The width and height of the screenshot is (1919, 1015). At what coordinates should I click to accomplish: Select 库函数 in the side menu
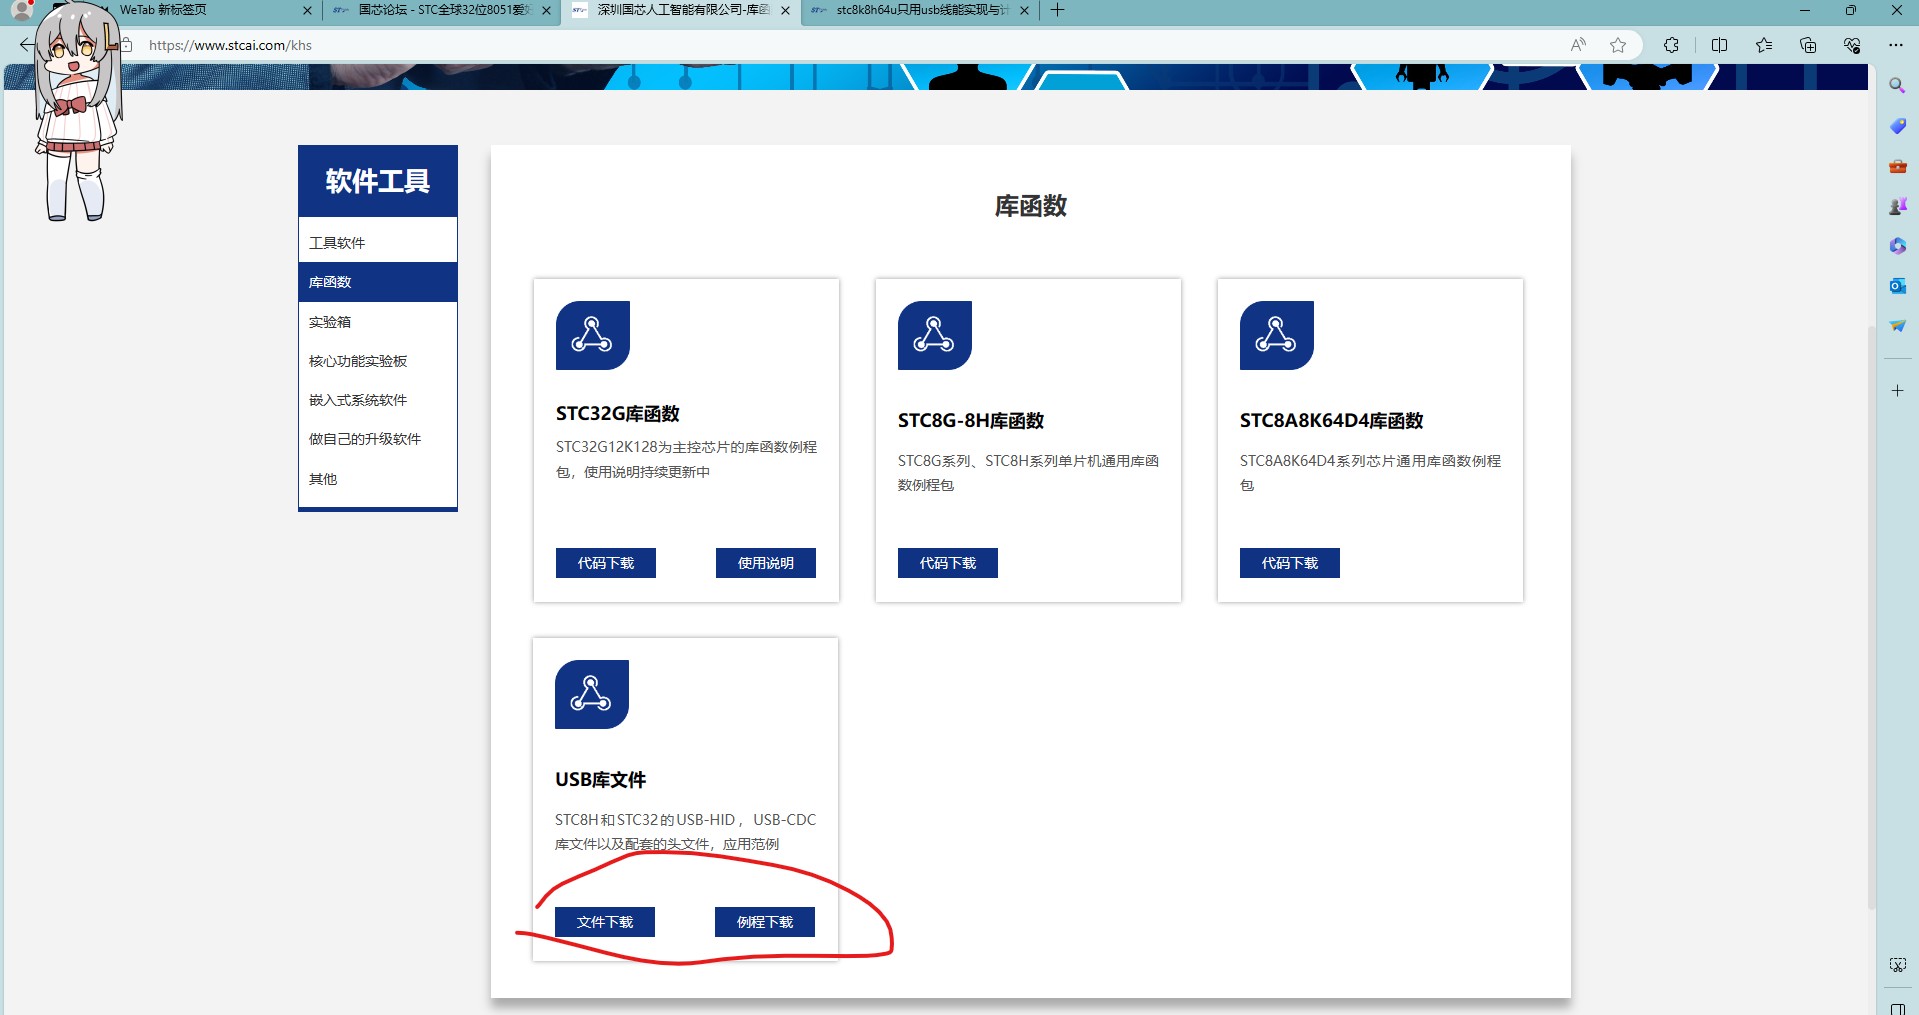click(x=378, y=282)
